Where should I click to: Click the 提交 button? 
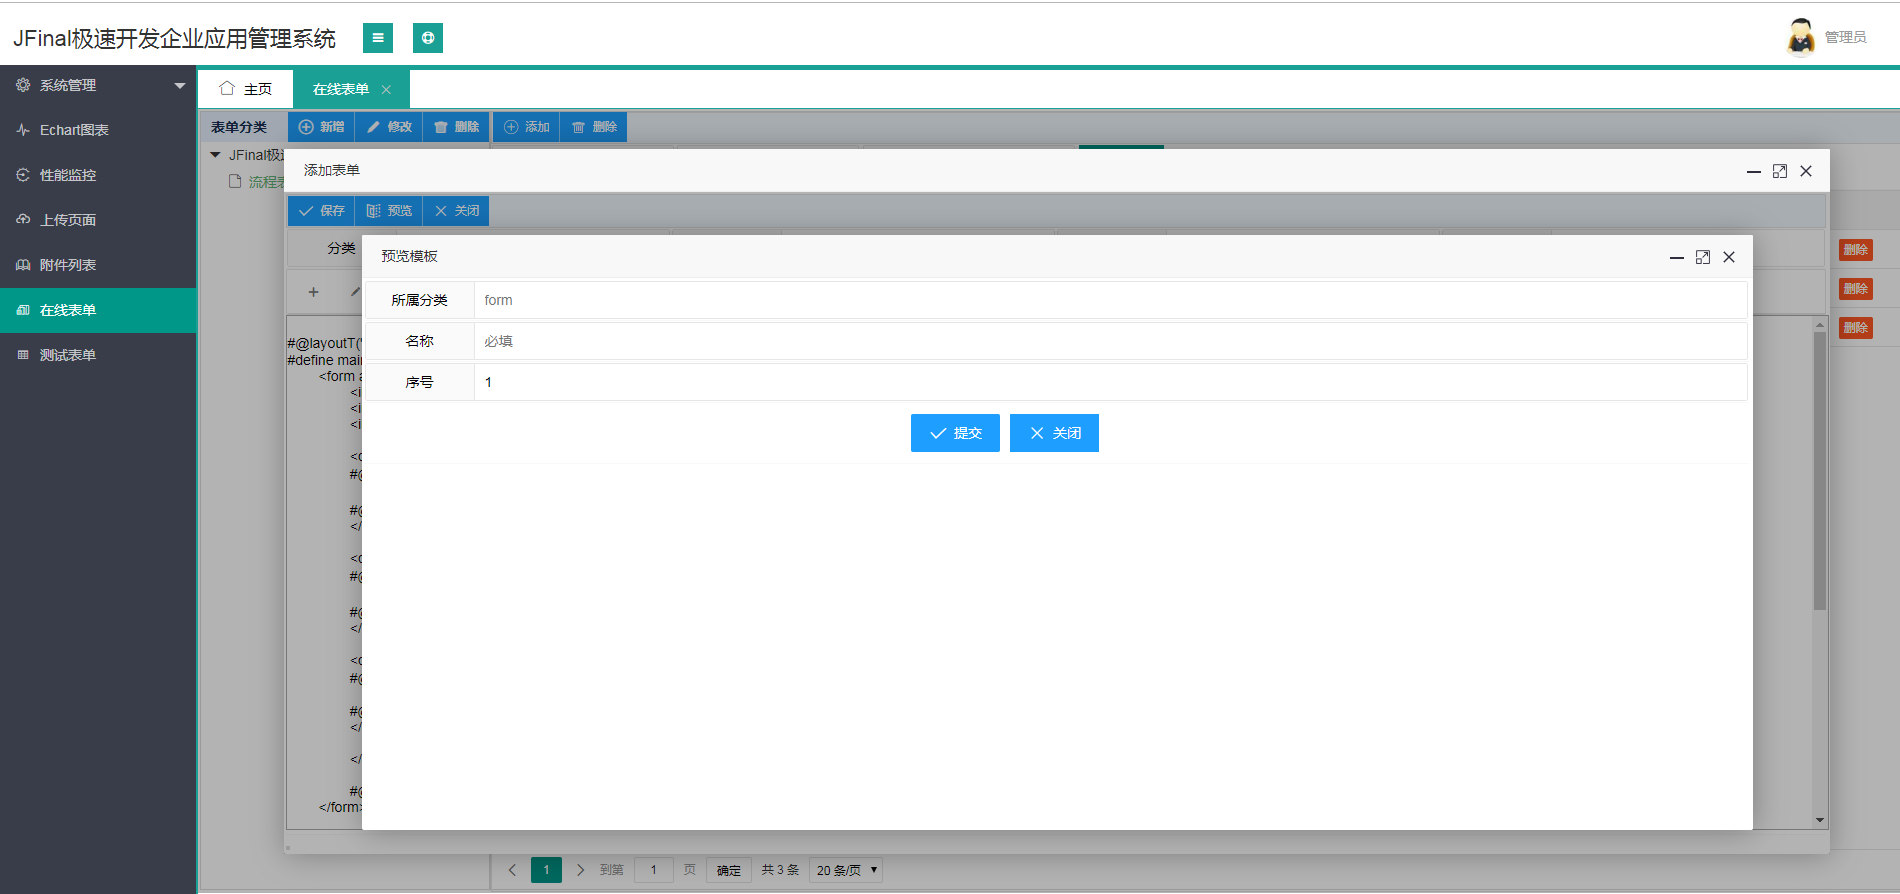(x=955, y=433)
